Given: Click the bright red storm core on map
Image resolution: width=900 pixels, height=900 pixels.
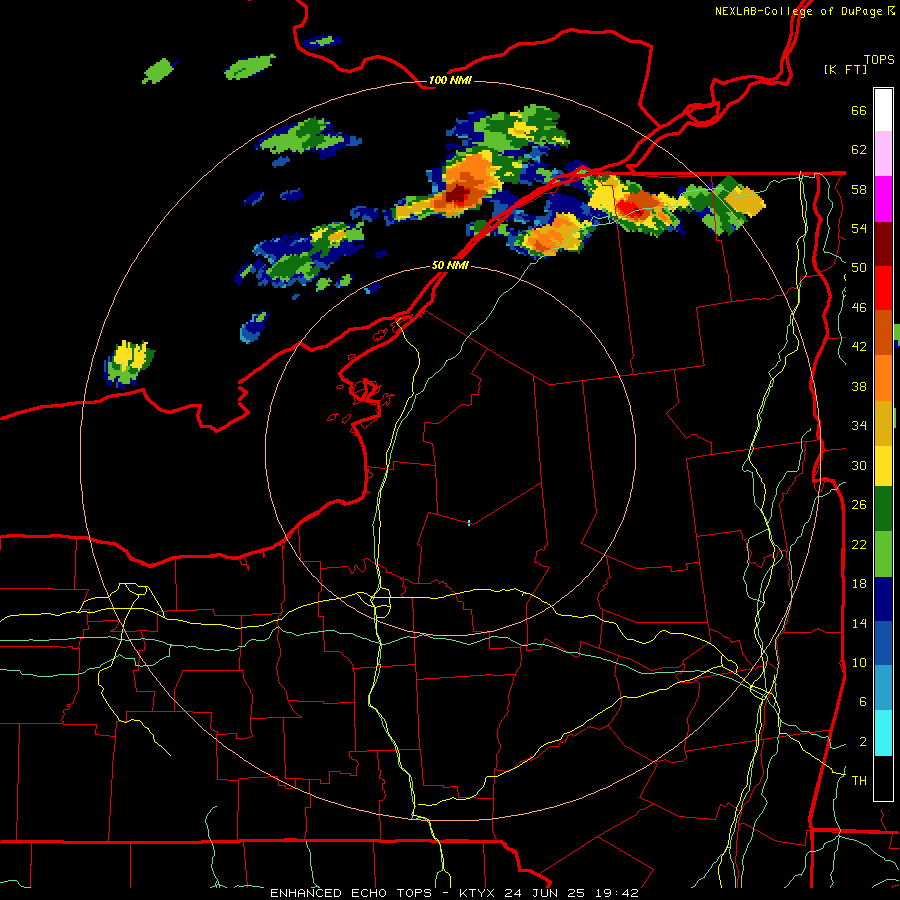Looking at the screenshot, I should coord(627,207).
